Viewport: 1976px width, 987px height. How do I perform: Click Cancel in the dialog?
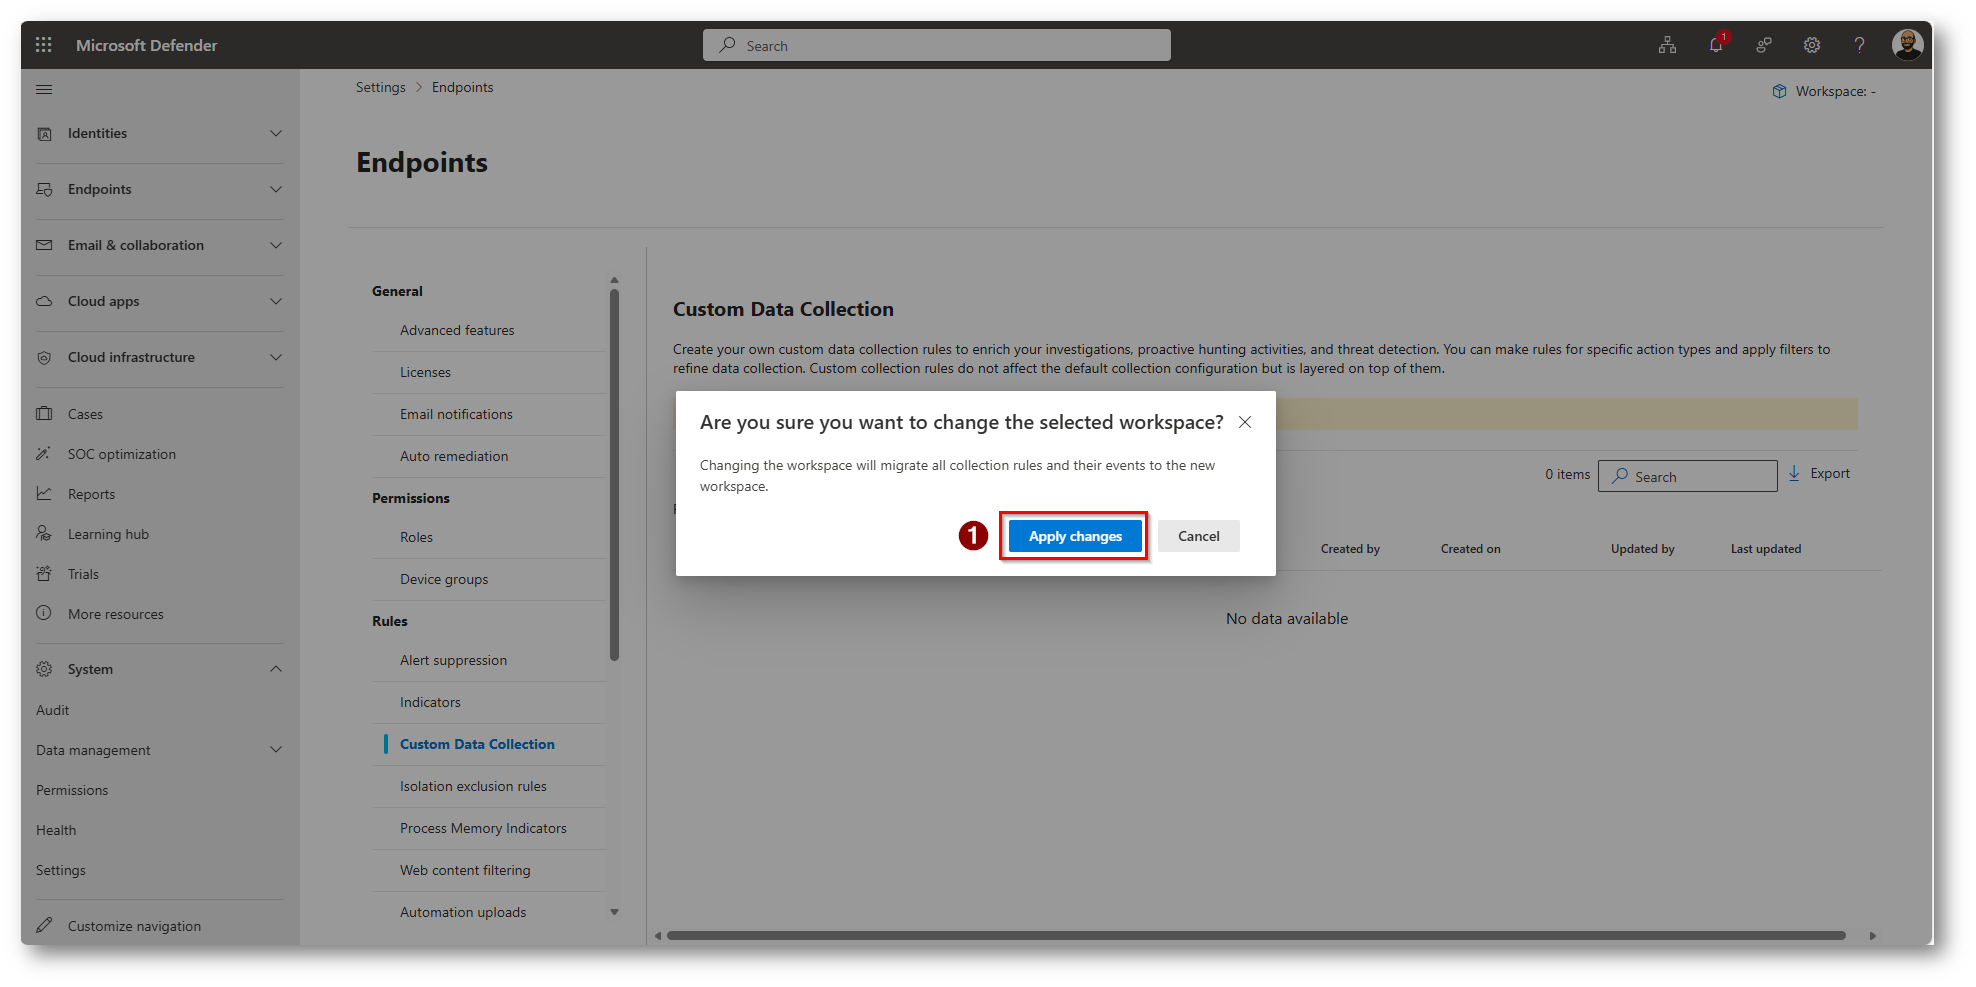[x=1199, y=536]
